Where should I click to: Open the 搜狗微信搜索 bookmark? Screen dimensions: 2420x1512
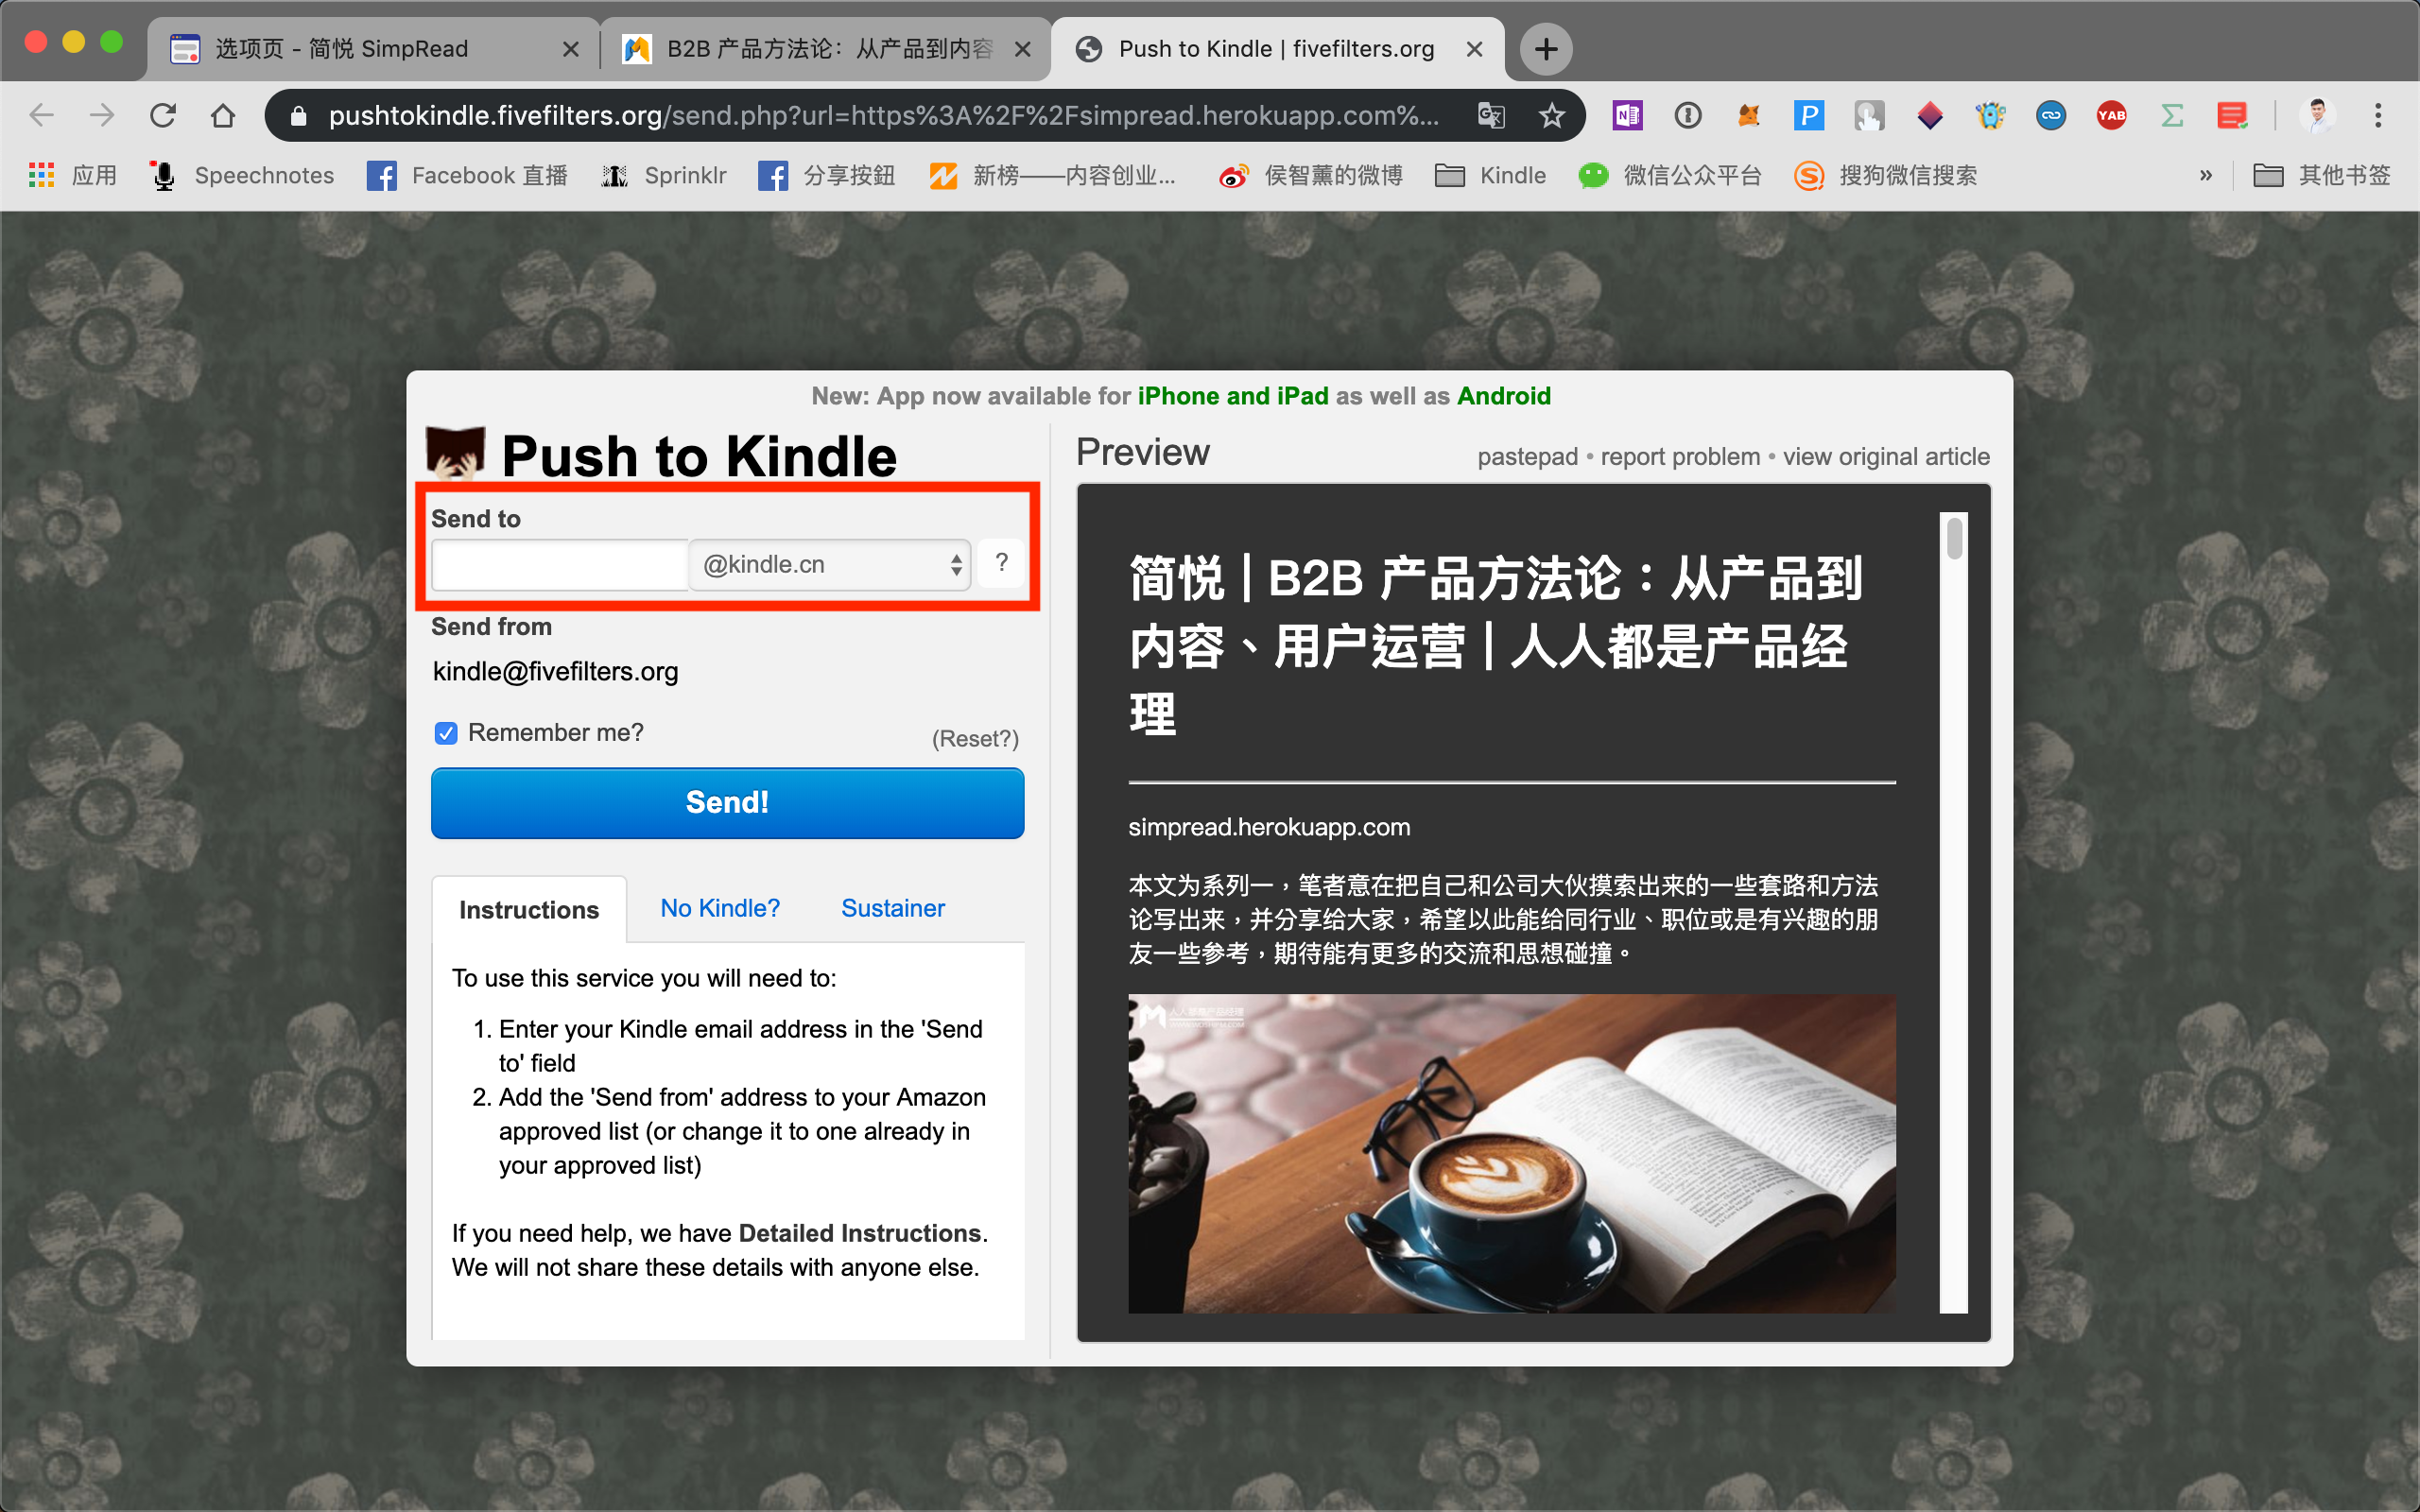(1886, 176)
